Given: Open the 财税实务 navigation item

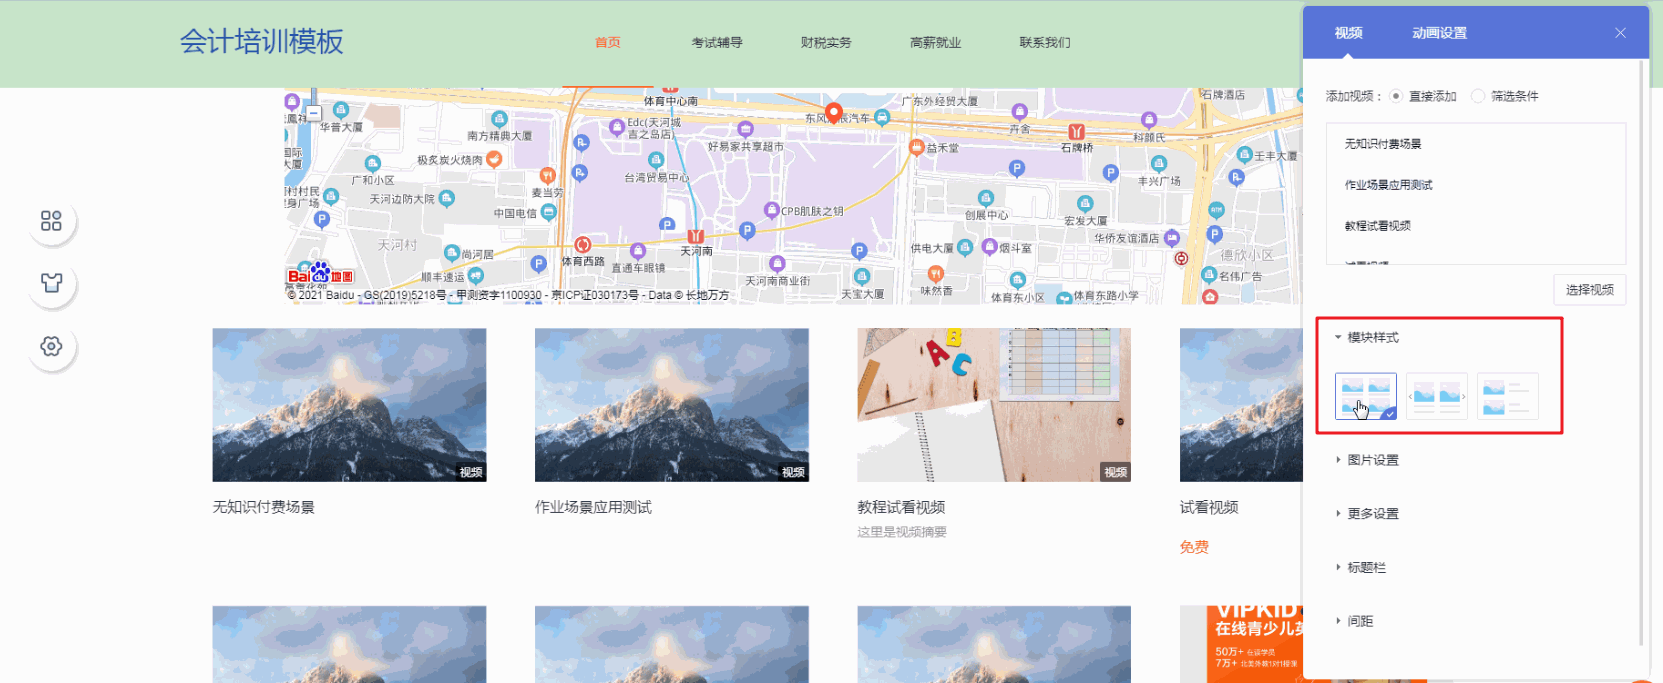Looking at the screenshot, I should click(x=826, y=43).
